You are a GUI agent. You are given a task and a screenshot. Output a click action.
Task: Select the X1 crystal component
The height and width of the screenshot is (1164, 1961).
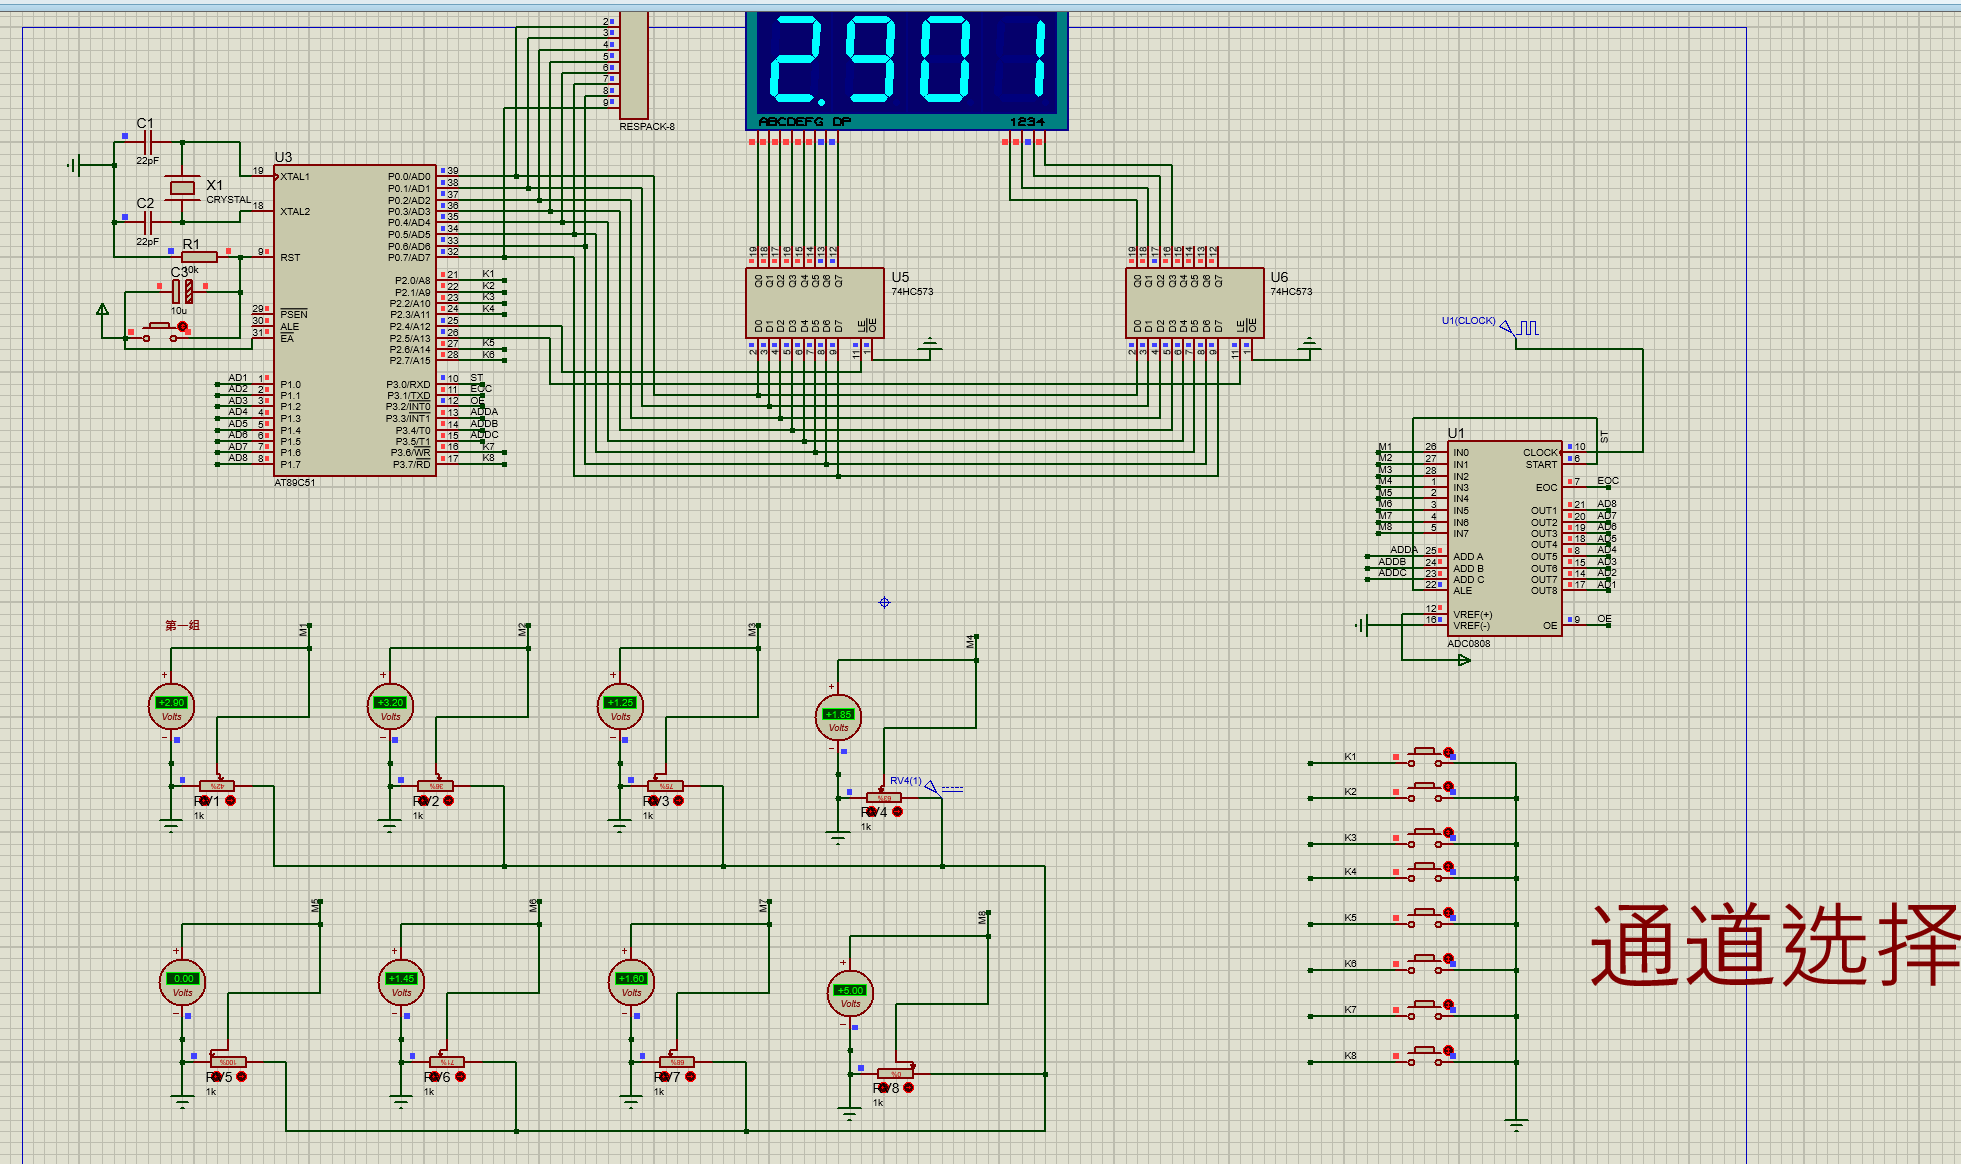[x=182, y=187]
